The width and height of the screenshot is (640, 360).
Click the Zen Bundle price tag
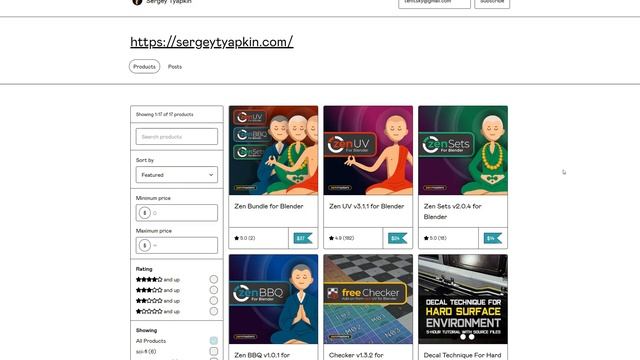click(x=303, y=238)
